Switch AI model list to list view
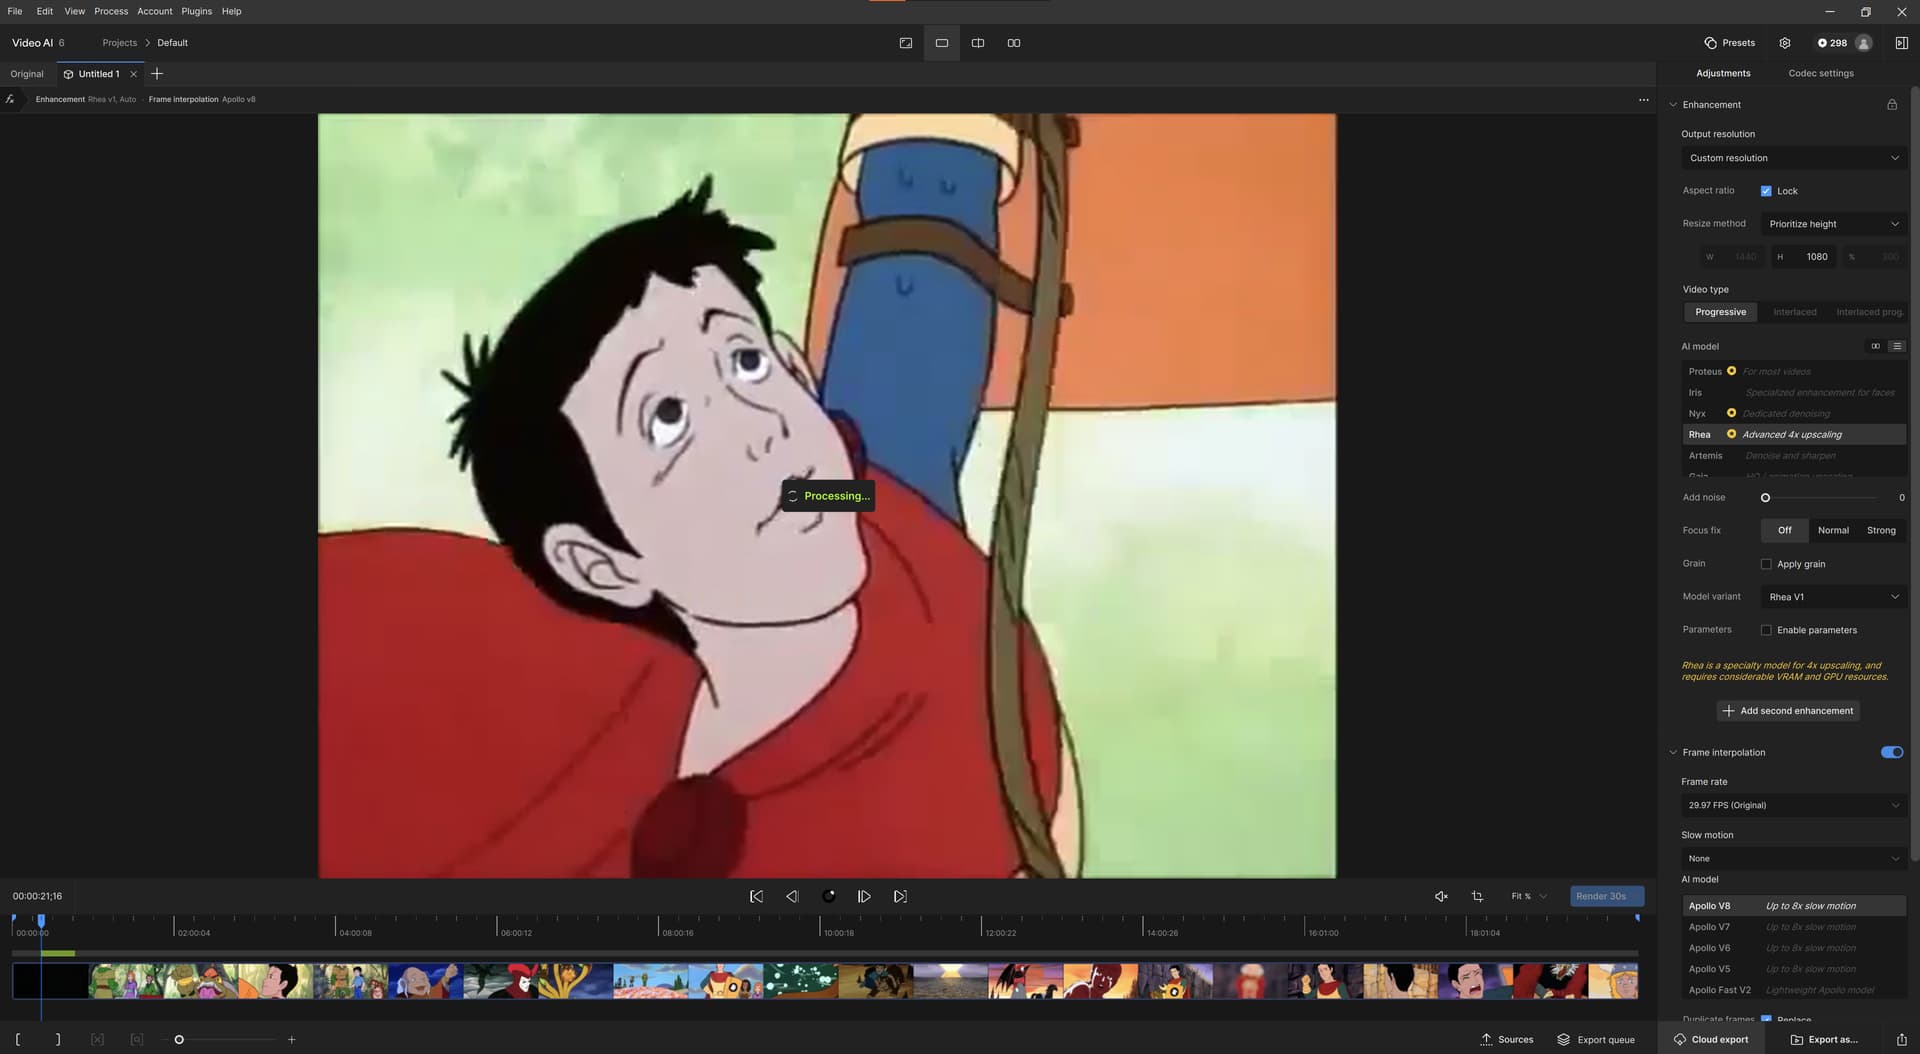Screen dimensions: 1920x1054 tap(1897, 347)
